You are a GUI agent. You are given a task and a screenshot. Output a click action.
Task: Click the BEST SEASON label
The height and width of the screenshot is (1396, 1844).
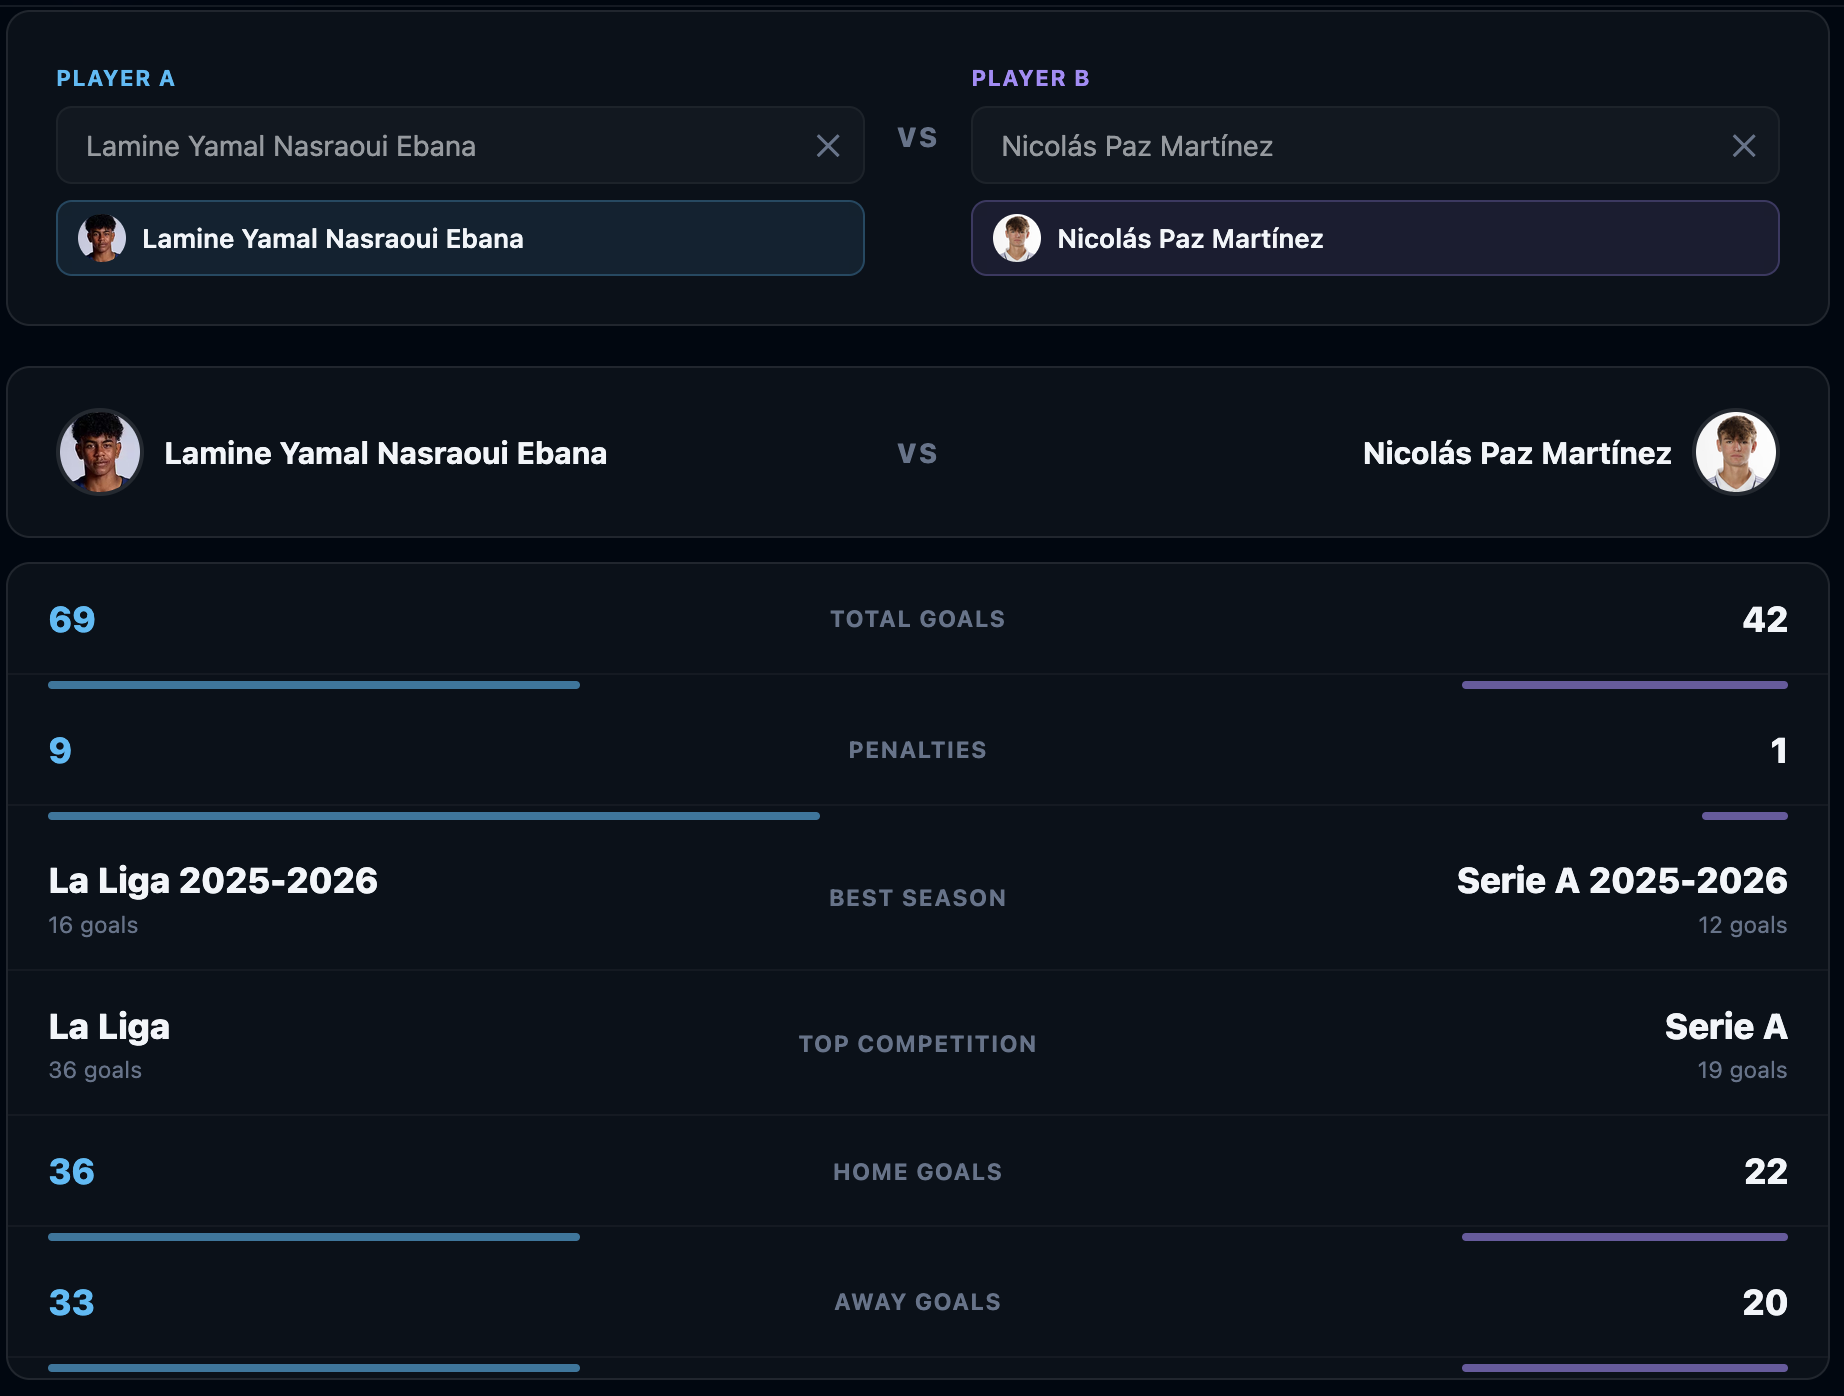(918, 898)
